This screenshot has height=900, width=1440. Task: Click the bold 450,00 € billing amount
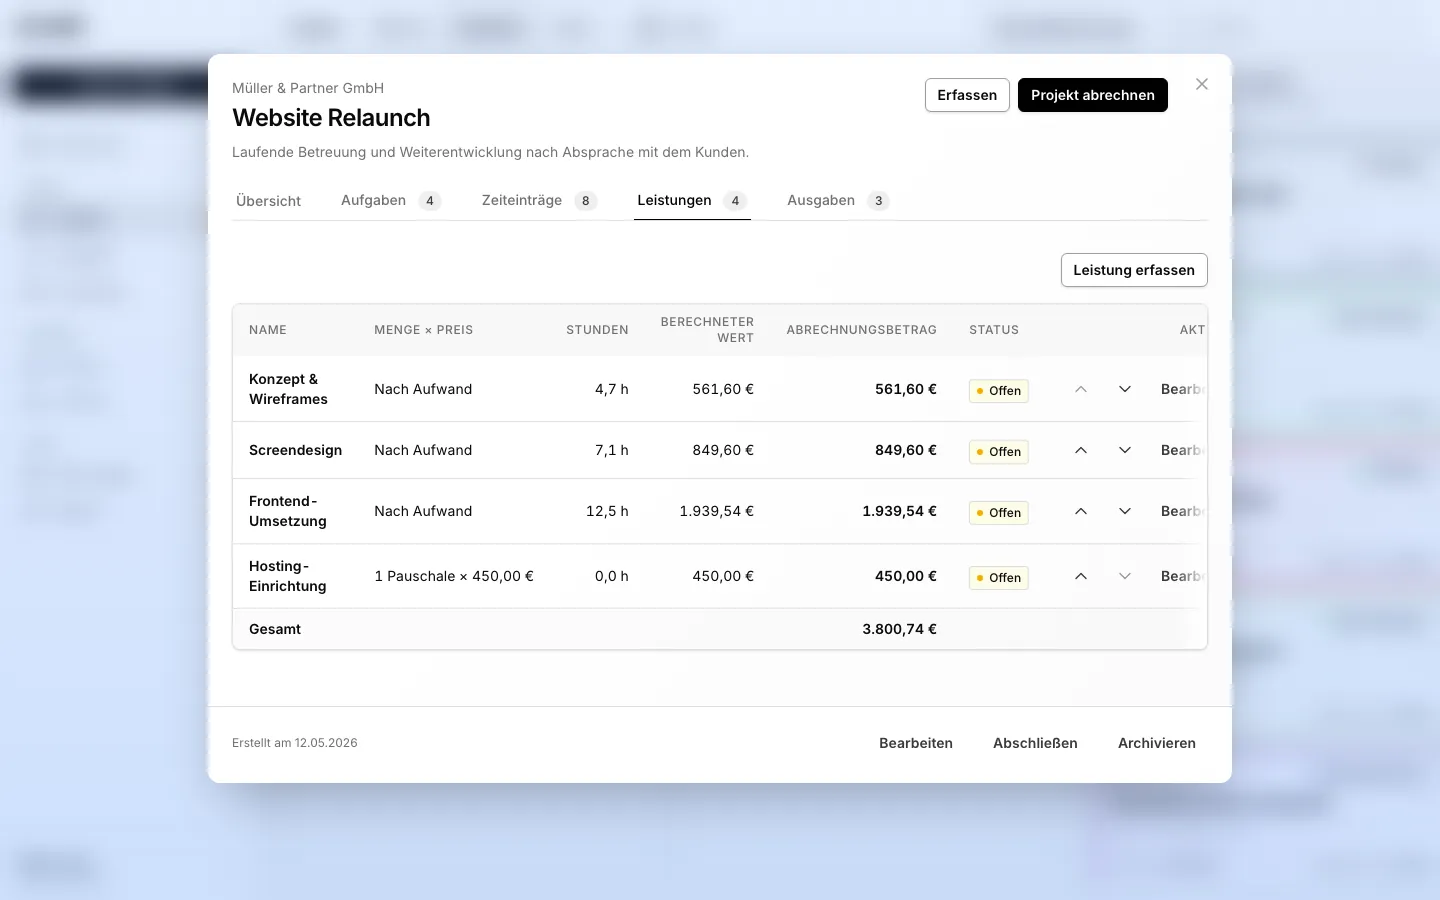click(x=906, y=576)
